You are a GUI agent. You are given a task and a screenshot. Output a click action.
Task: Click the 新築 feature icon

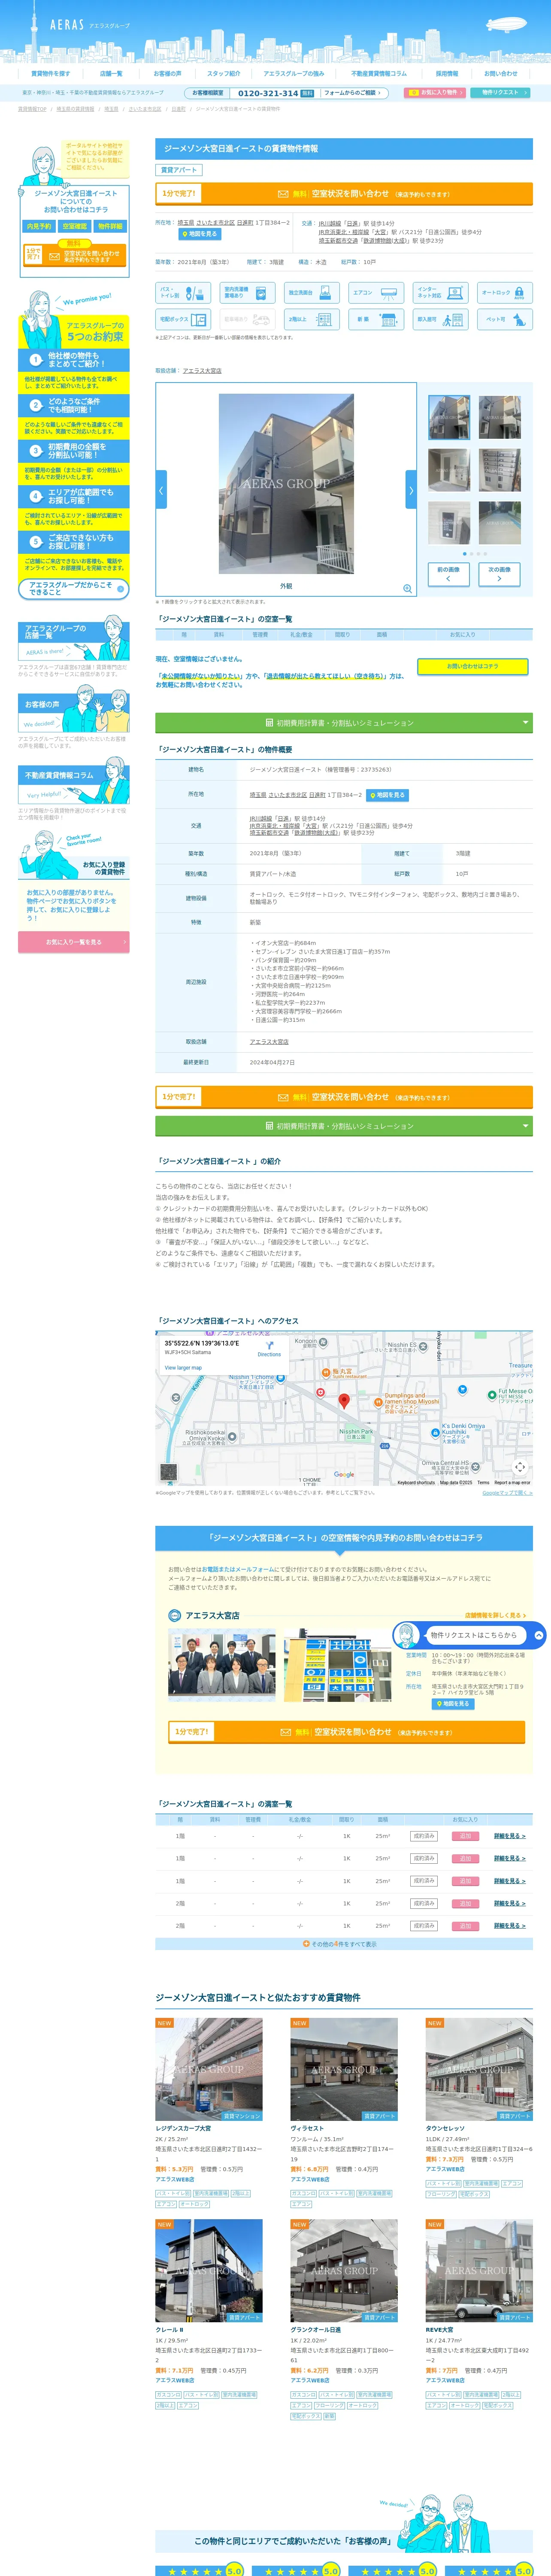pos(376,320)
